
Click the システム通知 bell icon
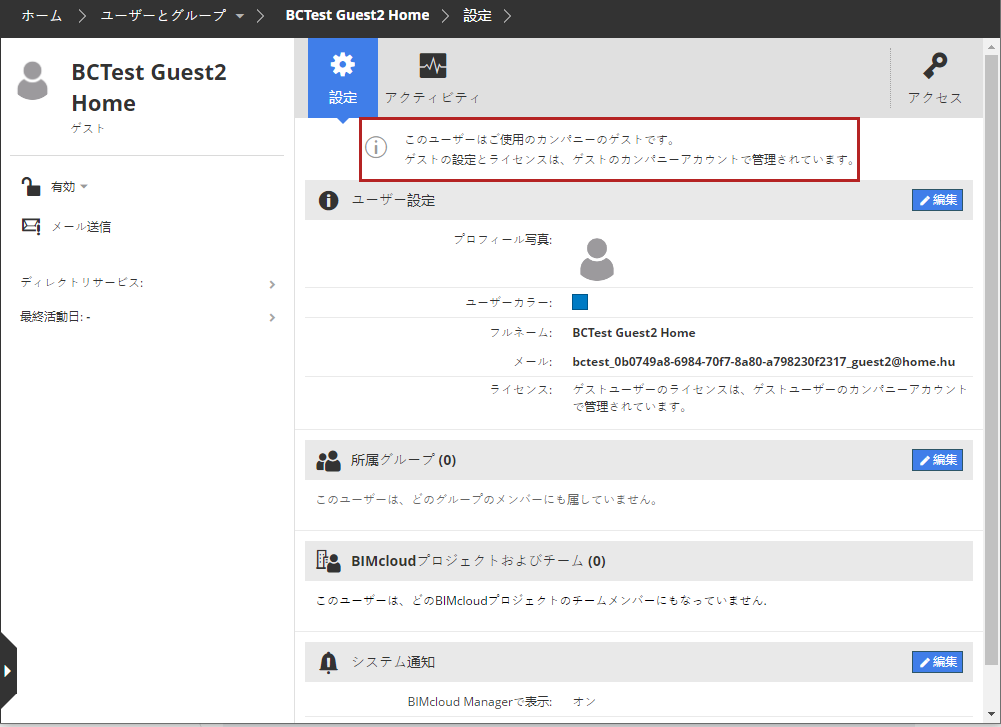328,663
